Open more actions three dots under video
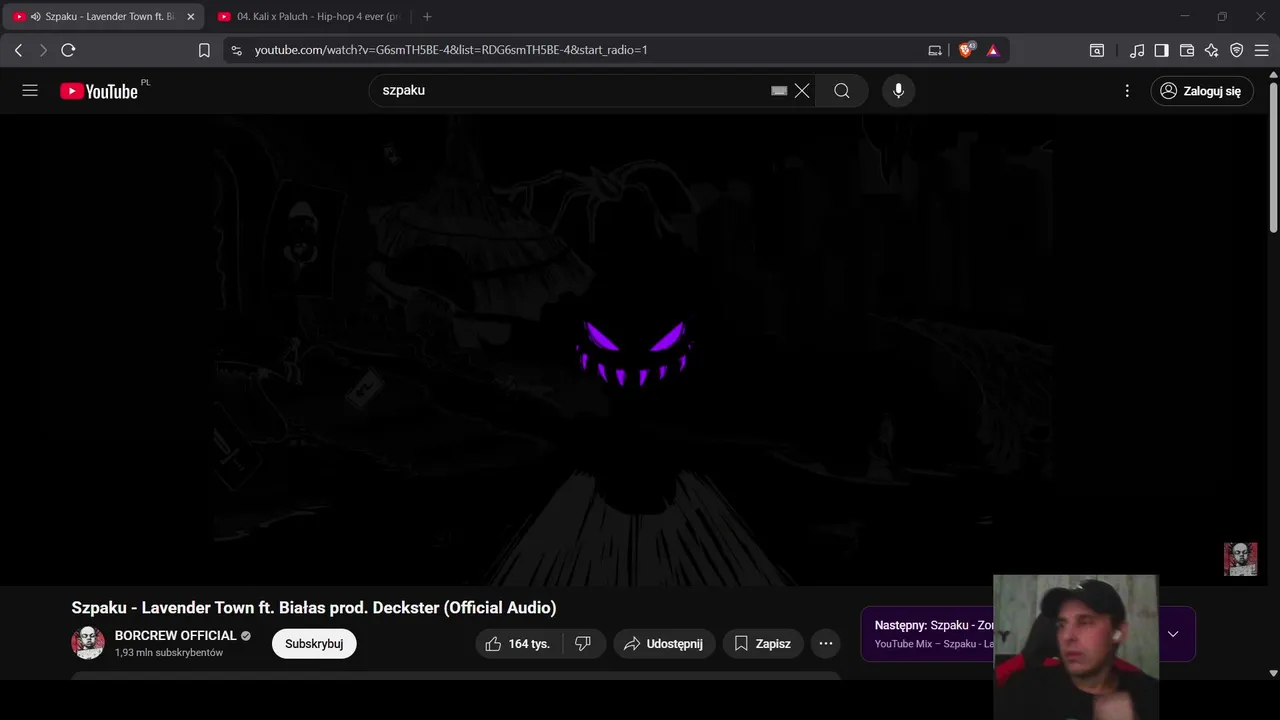This screenshot has width=1280, height=720. 826,644
